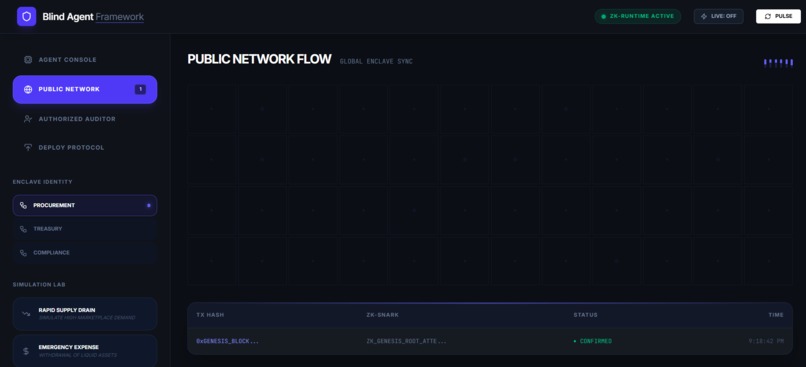
Task: Click the refresh icon in Pulse button
Action: coord(768,16)
